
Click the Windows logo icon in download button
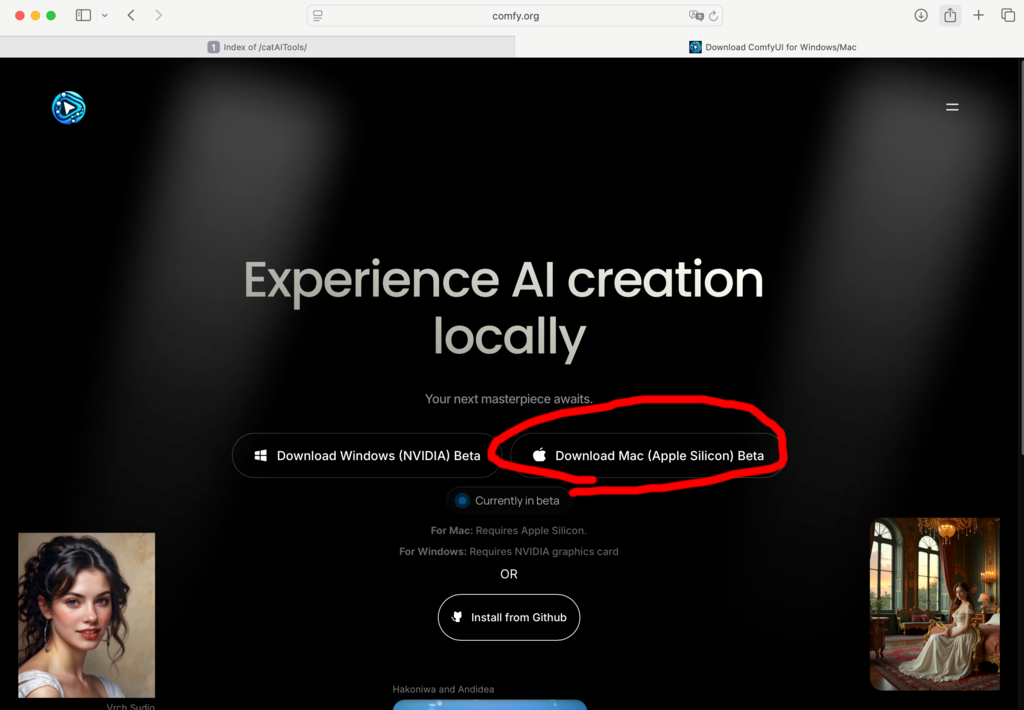[x=261, y=456]
